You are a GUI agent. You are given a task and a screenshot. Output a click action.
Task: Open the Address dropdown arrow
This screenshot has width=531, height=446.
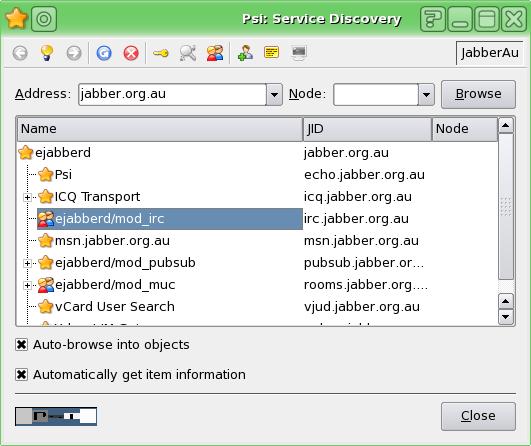tap(274, 94)
